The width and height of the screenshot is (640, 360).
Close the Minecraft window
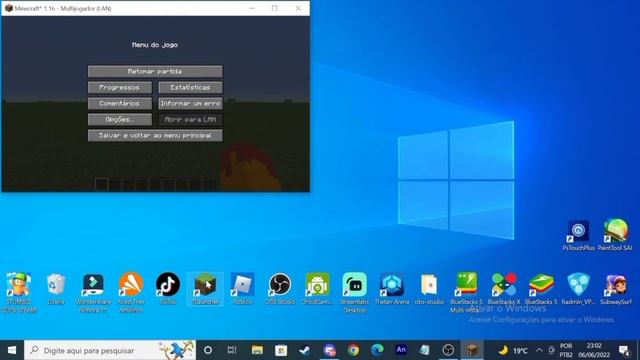298,8
